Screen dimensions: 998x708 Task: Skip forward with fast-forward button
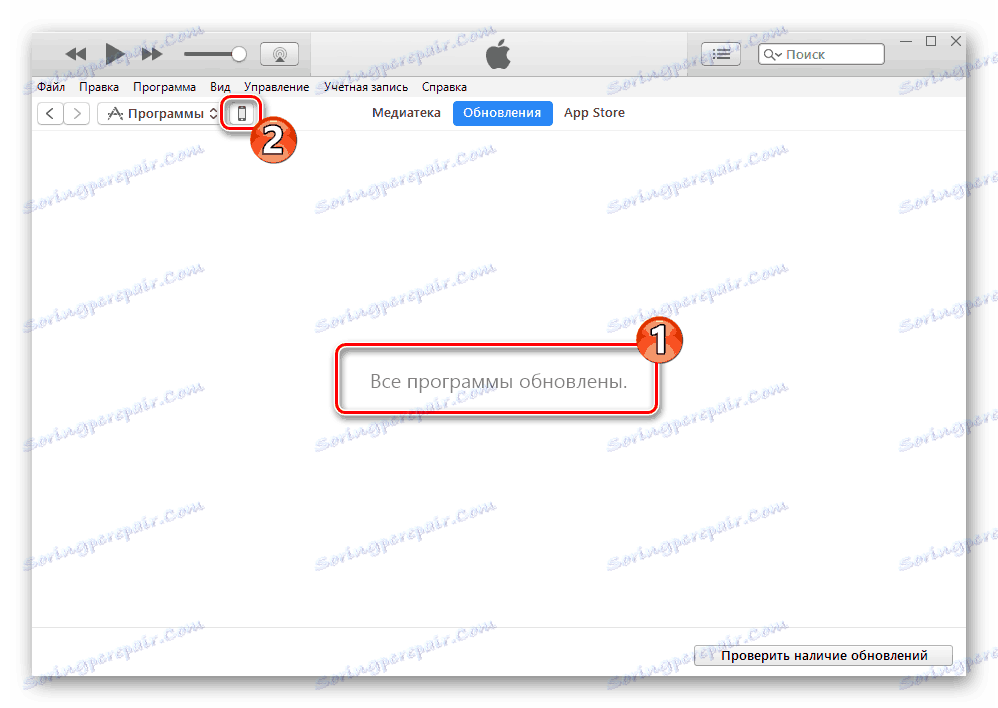[x=152, y=54]
